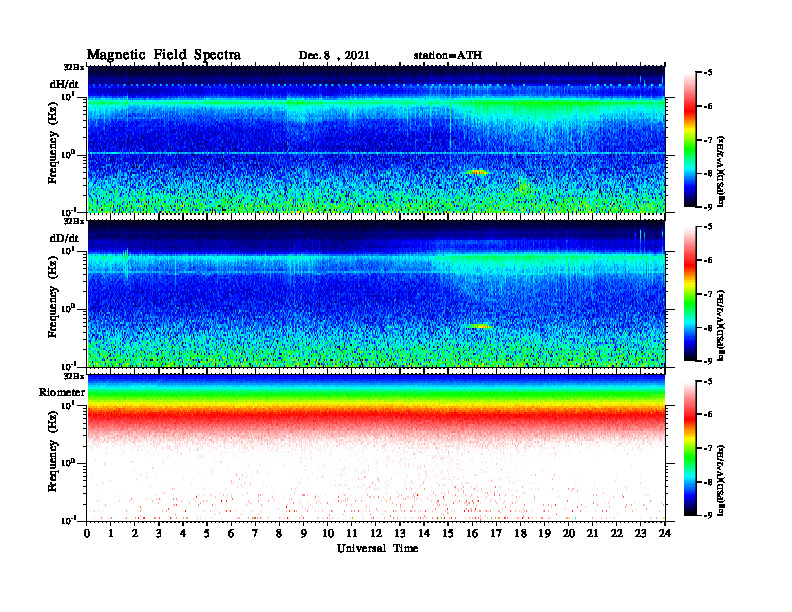
Task: Click hour tick label "9" on time axis
Action: click(x=304, y=533)
